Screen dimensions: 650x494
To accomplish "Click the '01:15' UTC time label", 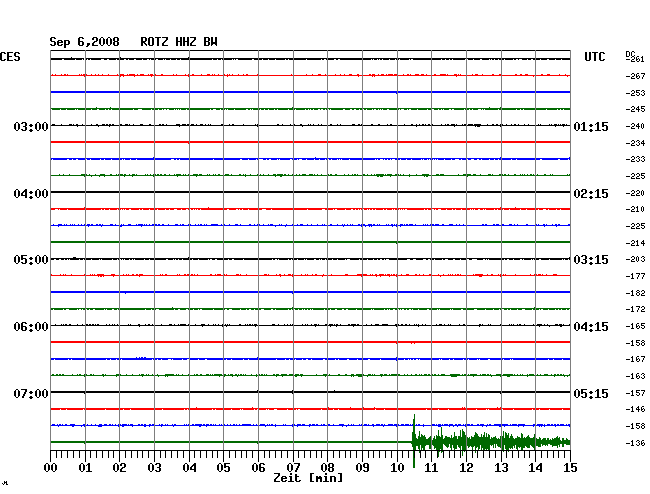I will (591, 126).
